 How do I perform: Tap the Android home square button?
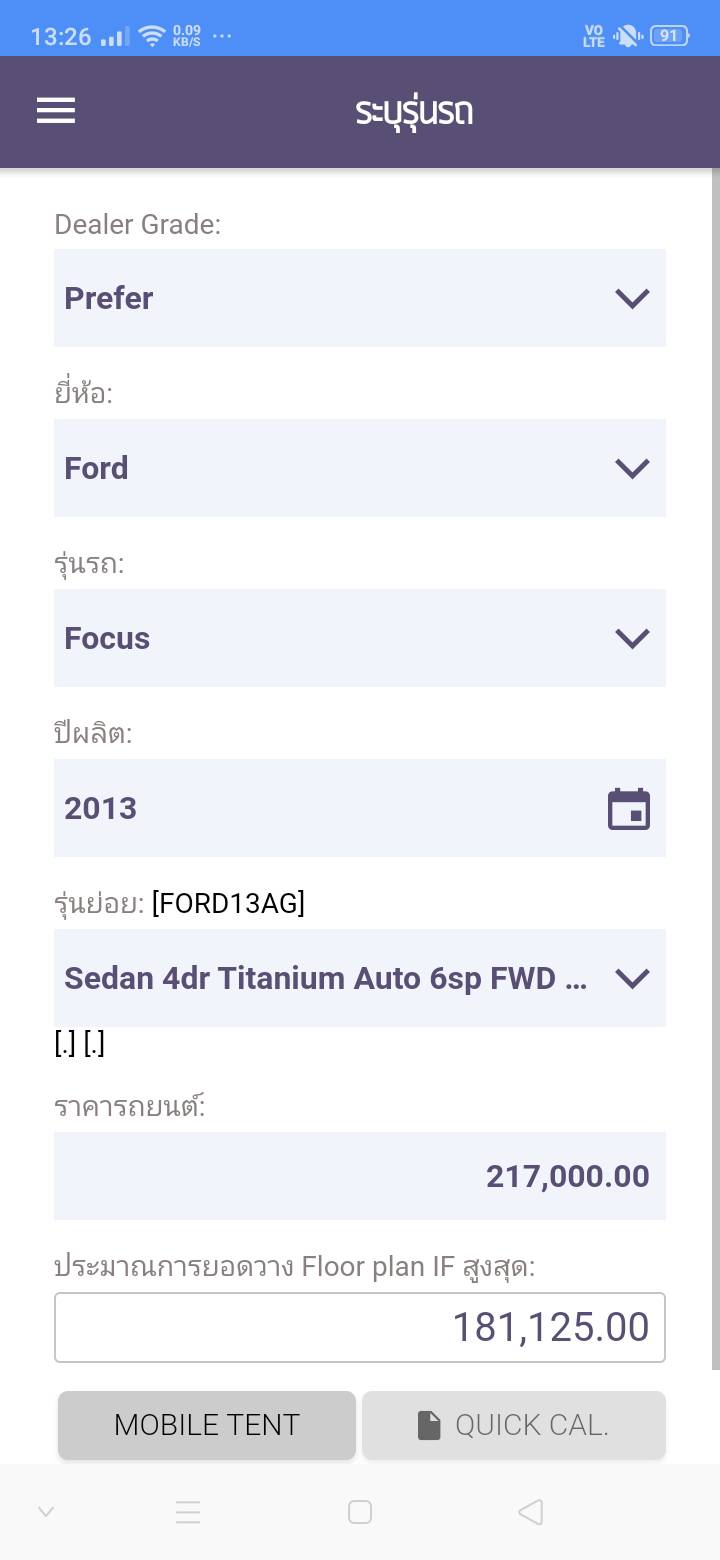pyautogui.click(x=360, y=1512)
